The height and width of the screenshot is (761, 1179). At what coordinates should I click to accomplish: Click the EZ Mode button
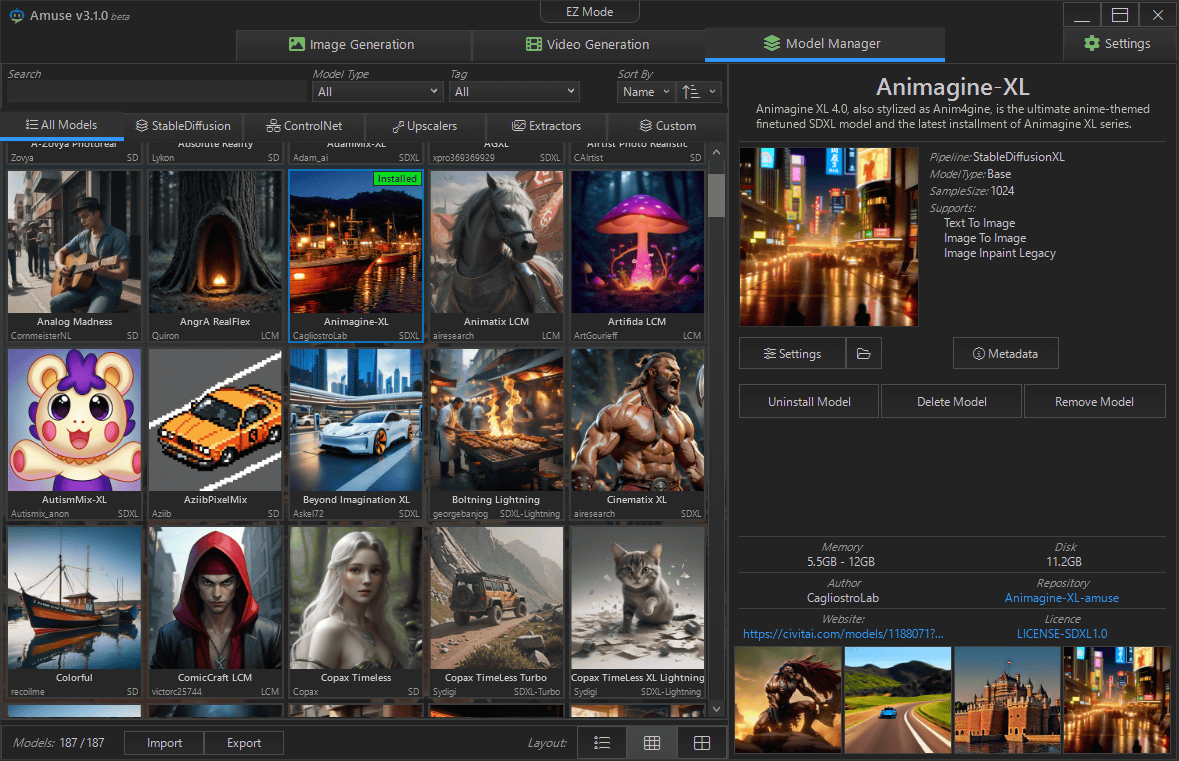point(590,12)
